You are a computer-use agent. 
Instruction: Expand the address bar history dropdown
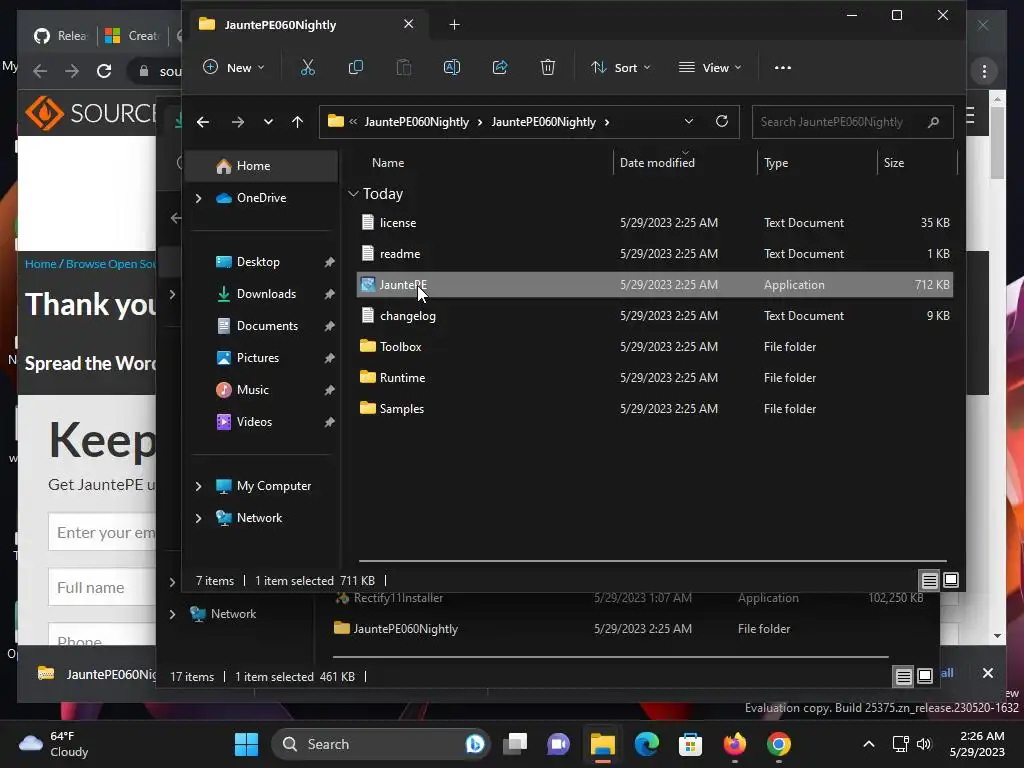pyautogui.click(x=688, y=122)
